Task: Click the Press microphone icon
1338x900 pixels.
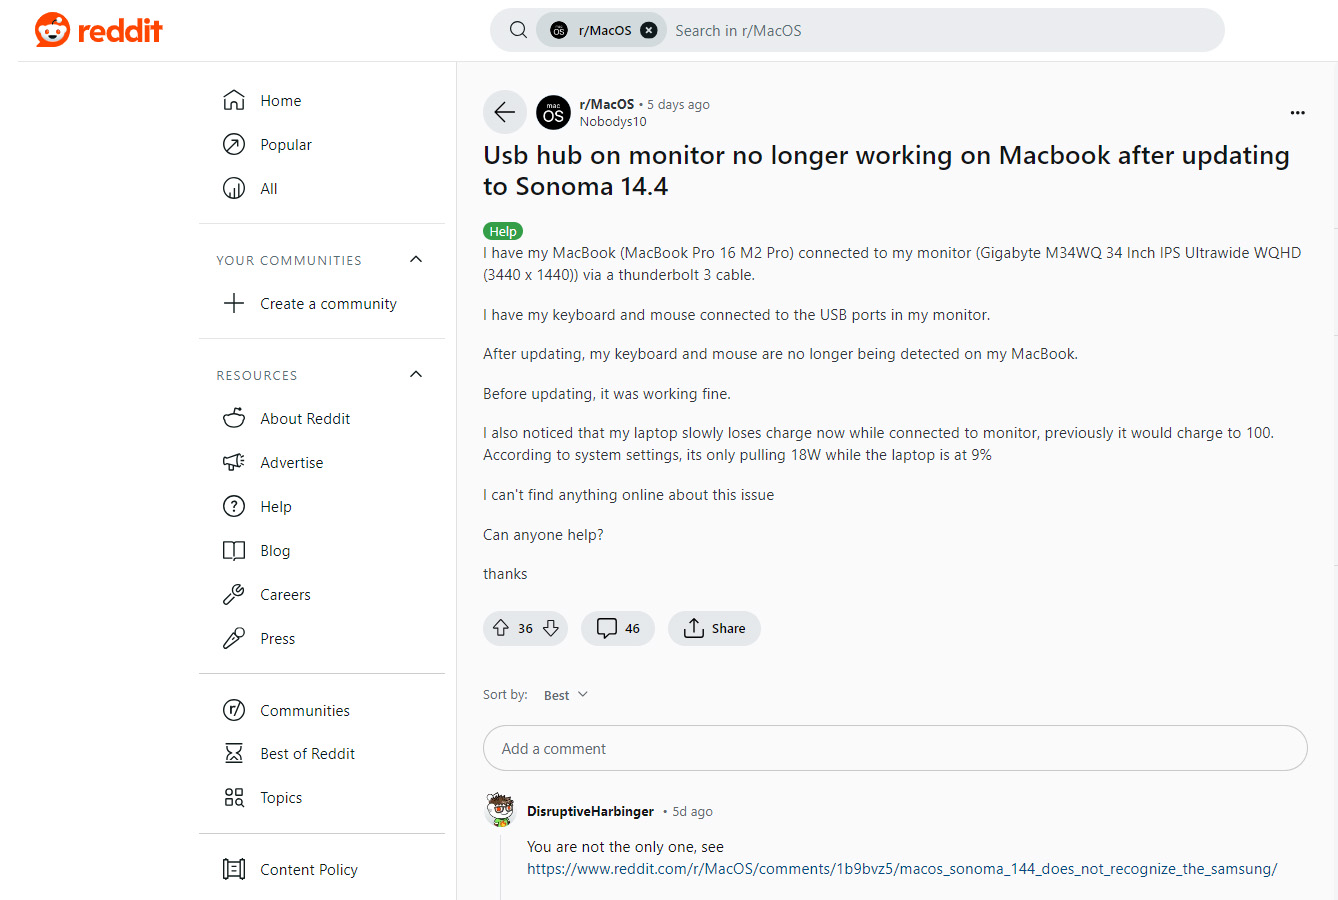Action: (234, 638)
